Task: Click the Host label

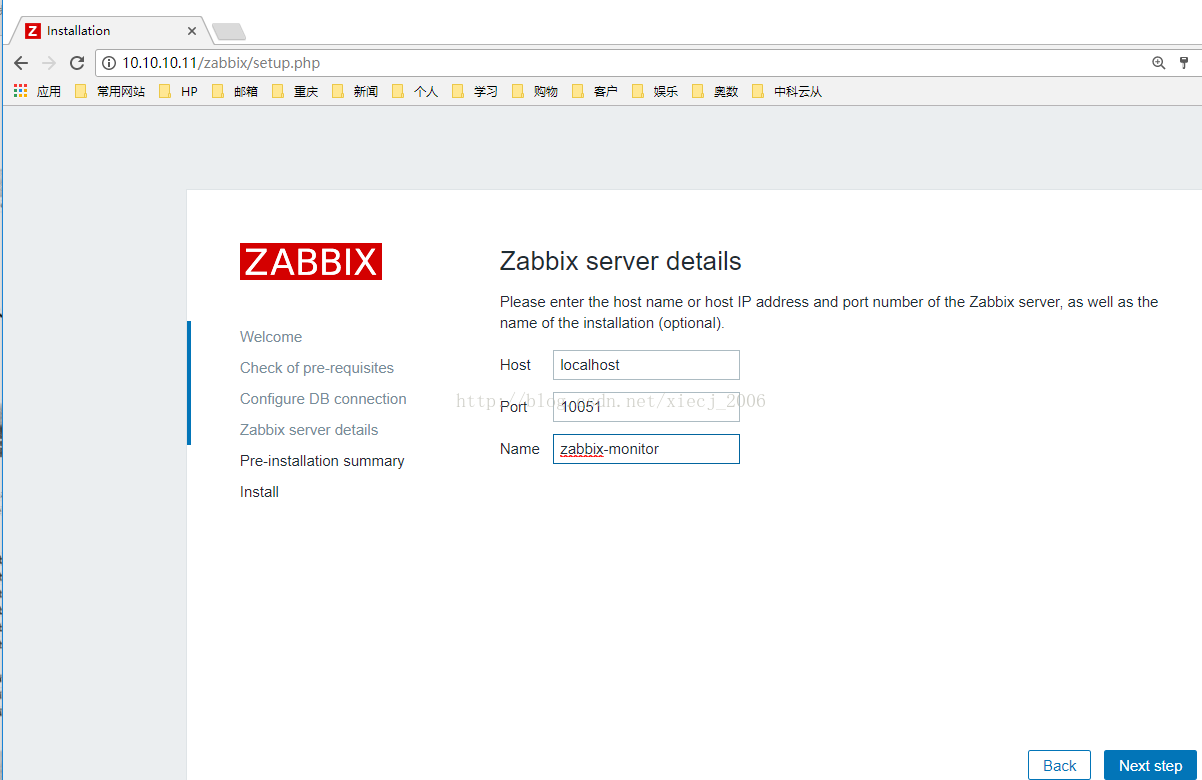Action: coord(515,365)
